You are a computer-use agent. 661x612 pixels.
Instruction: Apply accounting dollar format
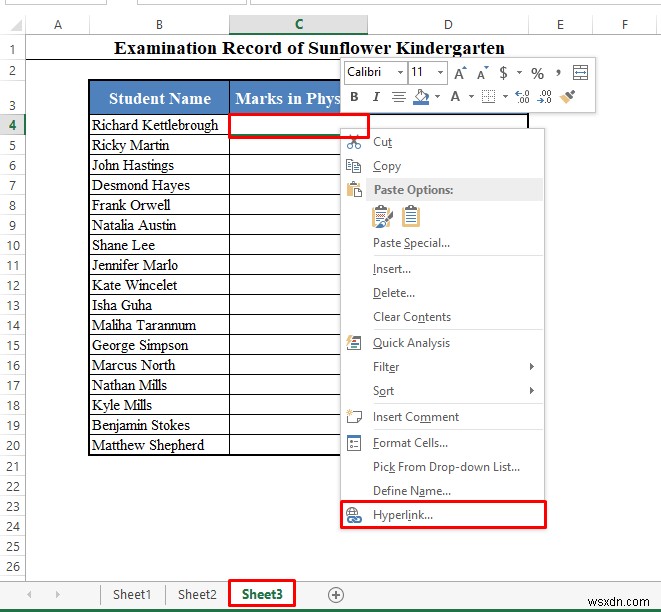(503, 73)
